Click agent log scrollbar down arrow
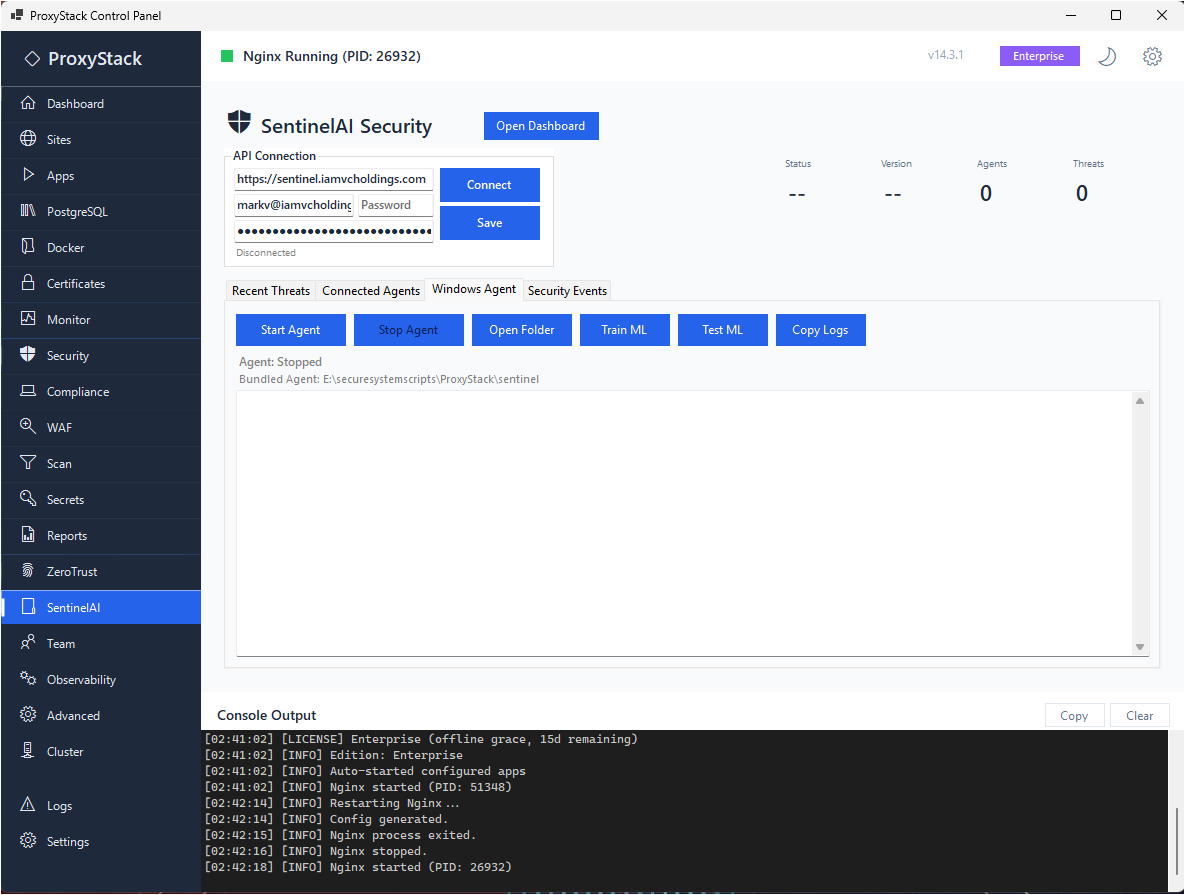Image resolution: width=1185 pixels, height=895 pixels. (1140, 647)
